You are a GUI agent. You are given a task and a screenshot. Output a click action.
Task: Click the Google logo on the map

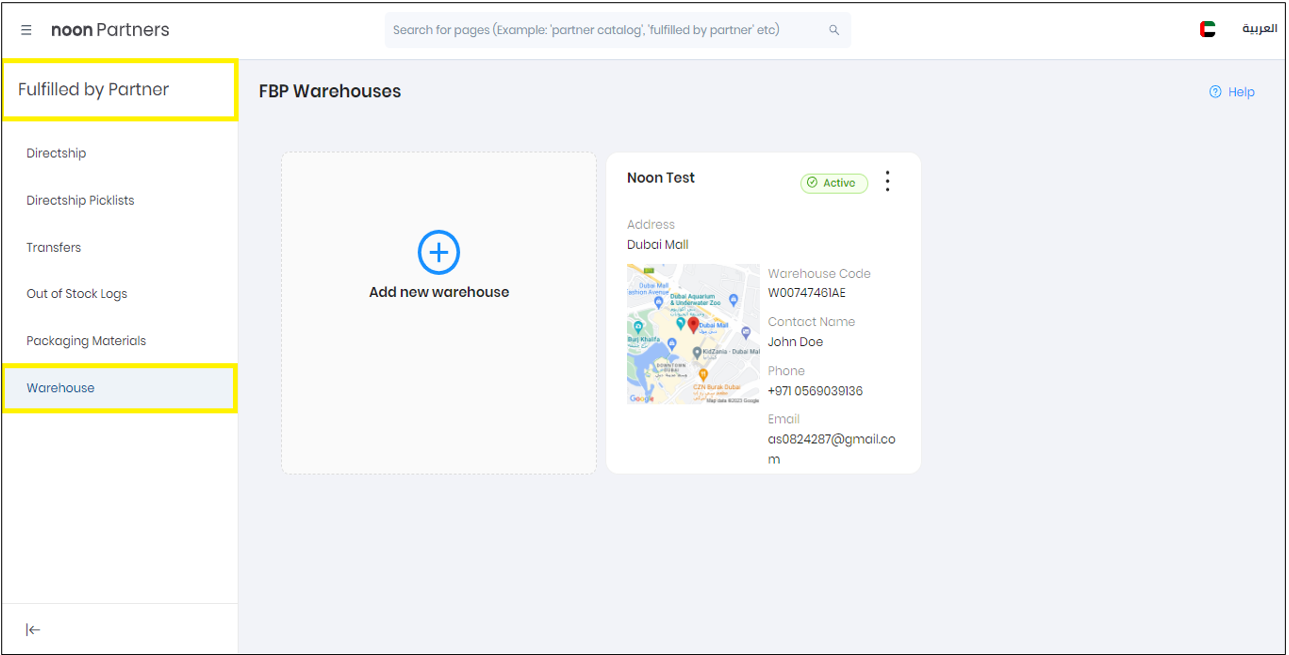(642, 398)
